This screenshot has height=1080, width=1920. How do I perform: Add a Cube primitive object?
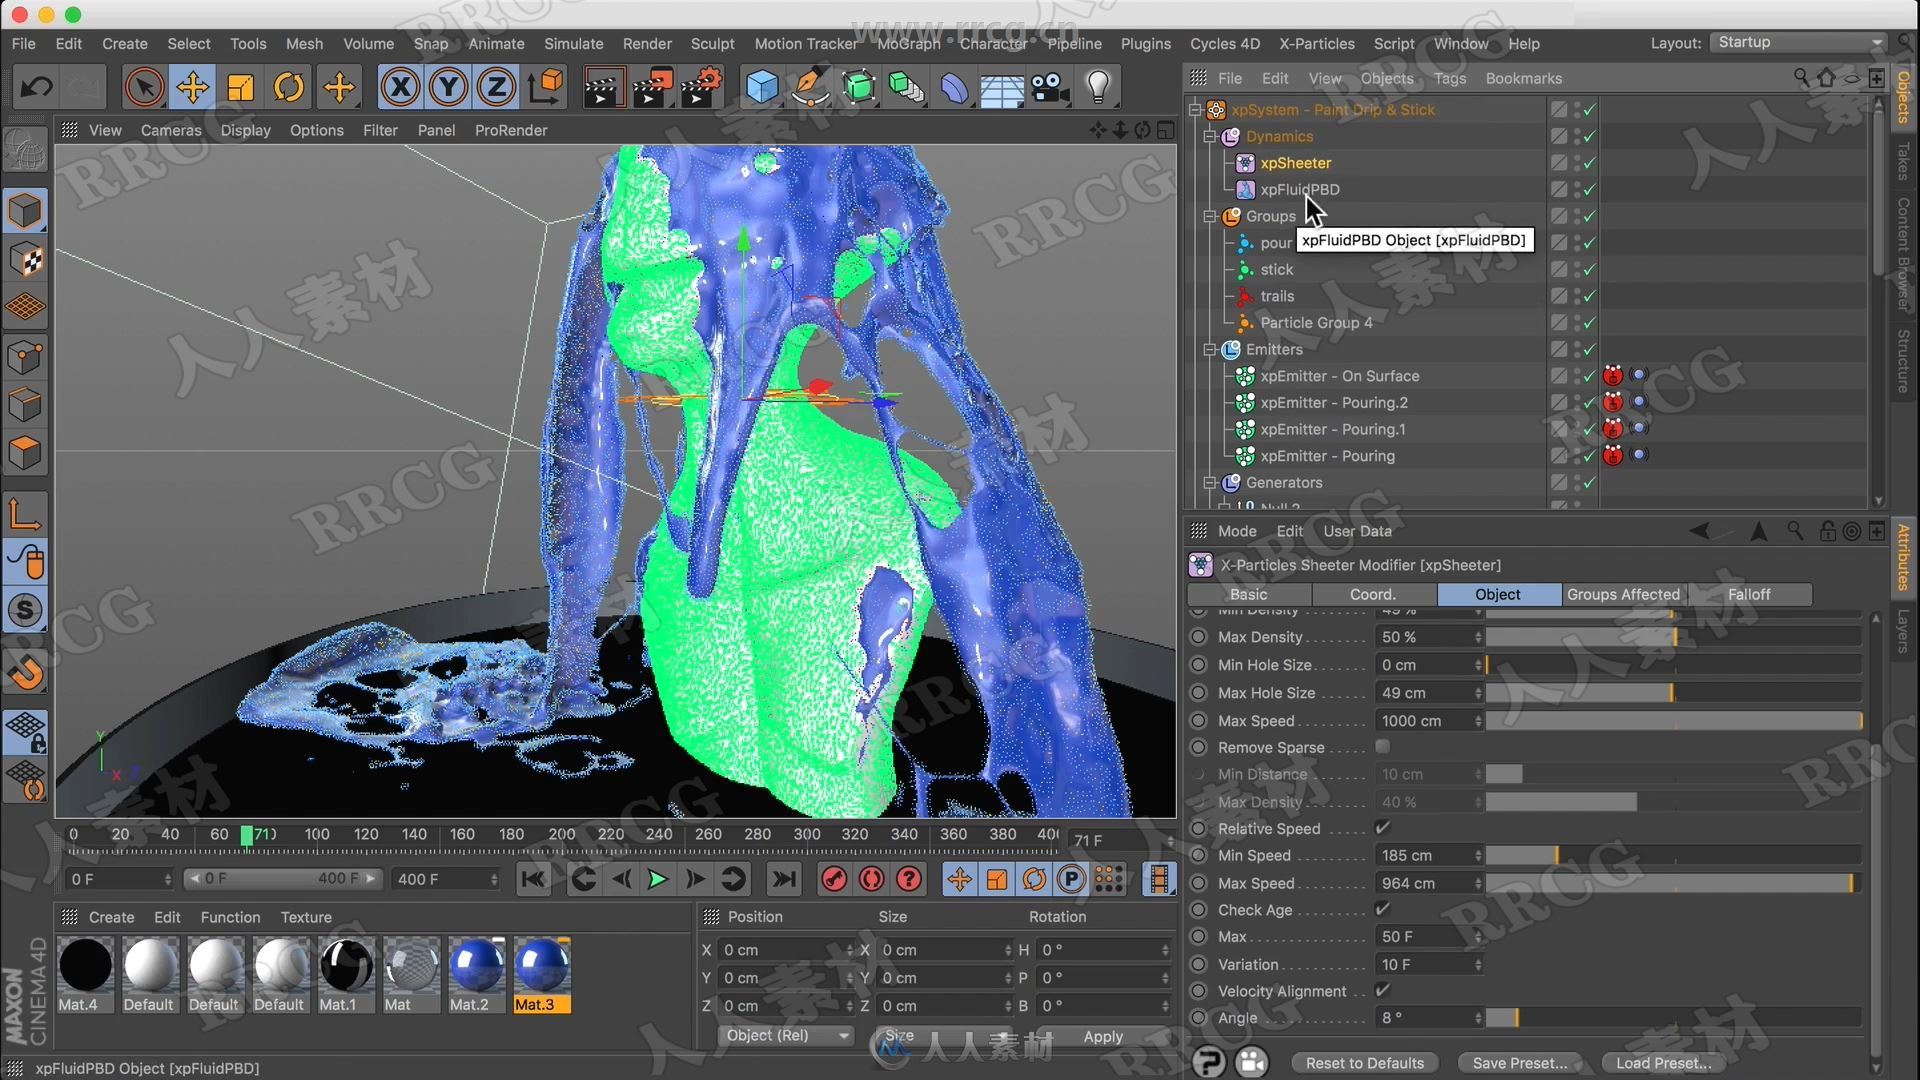tap(762, 87)
